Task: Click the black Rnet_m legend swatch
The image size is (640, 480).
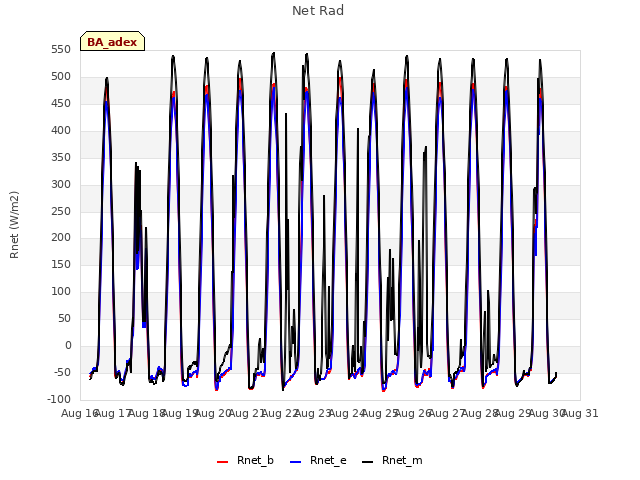Action: [367, 462]
